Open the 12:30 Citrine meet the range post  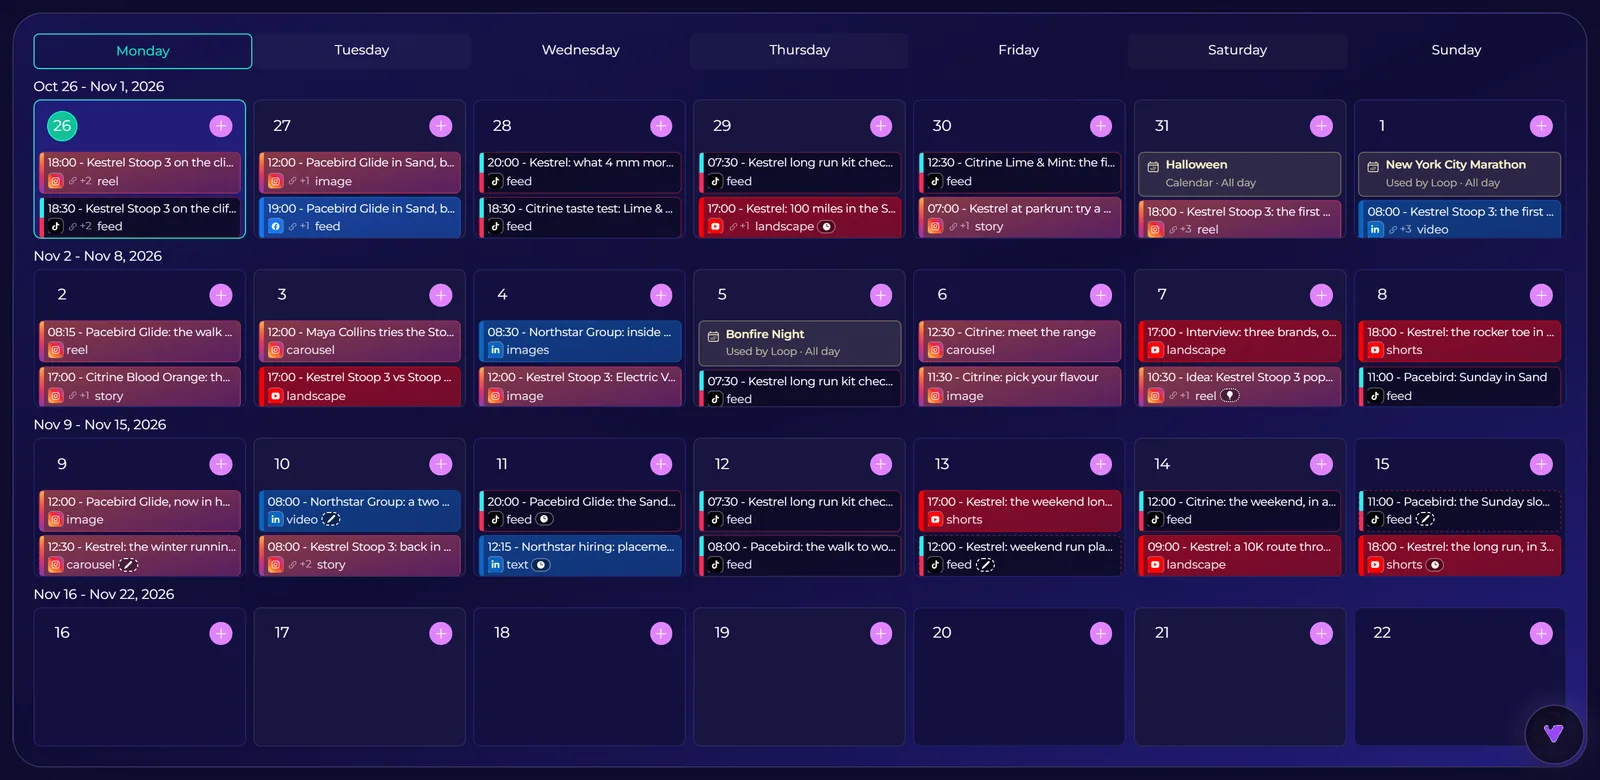[x=1020, y=341]
